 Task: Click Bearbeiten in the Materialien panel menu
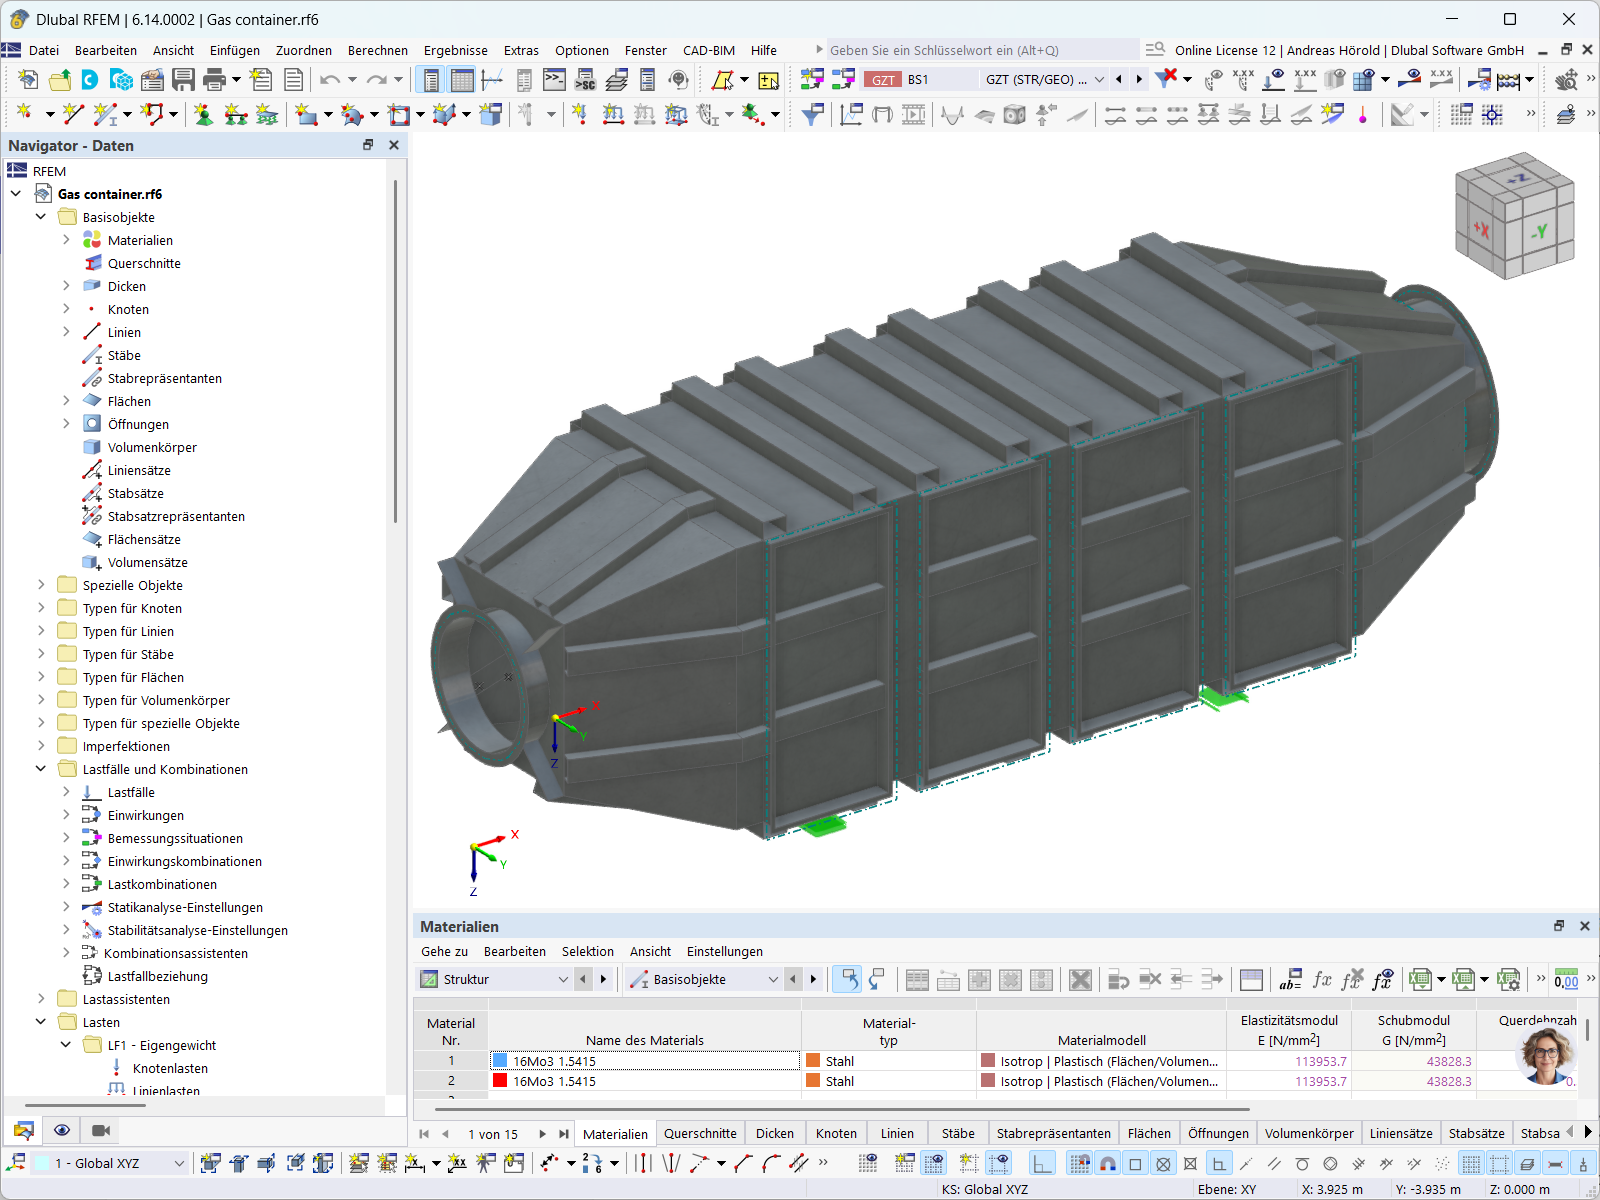(515, 951)
